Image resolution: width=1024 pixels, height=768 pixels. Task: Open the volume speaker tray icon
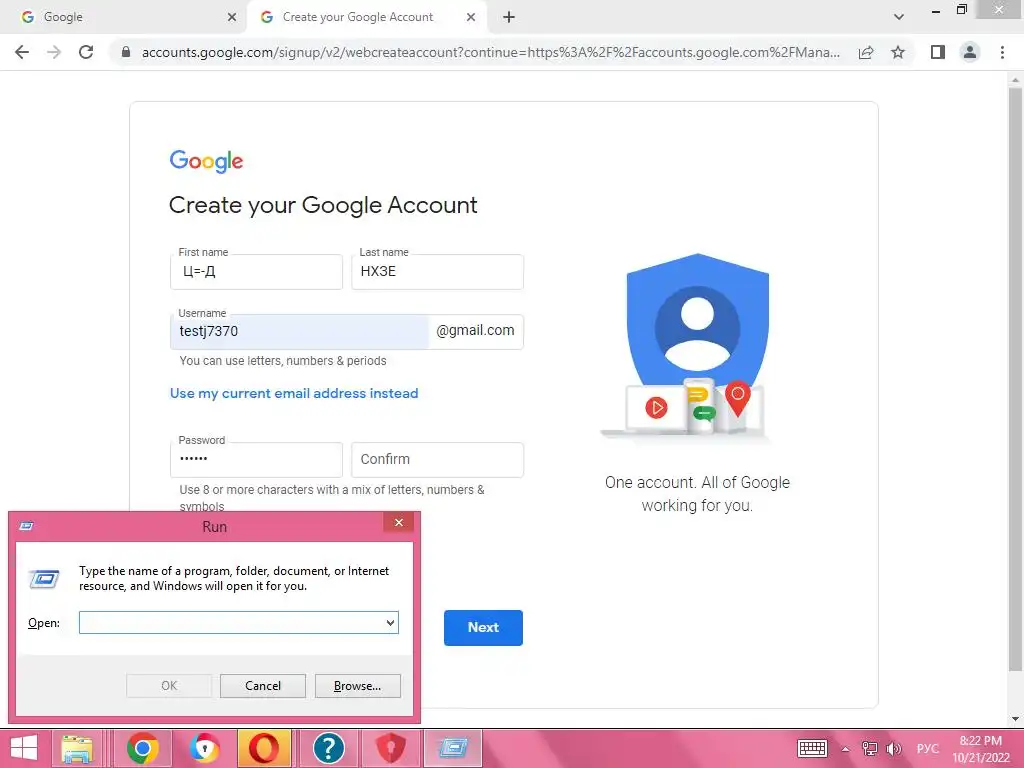click(x=893, y=748)
